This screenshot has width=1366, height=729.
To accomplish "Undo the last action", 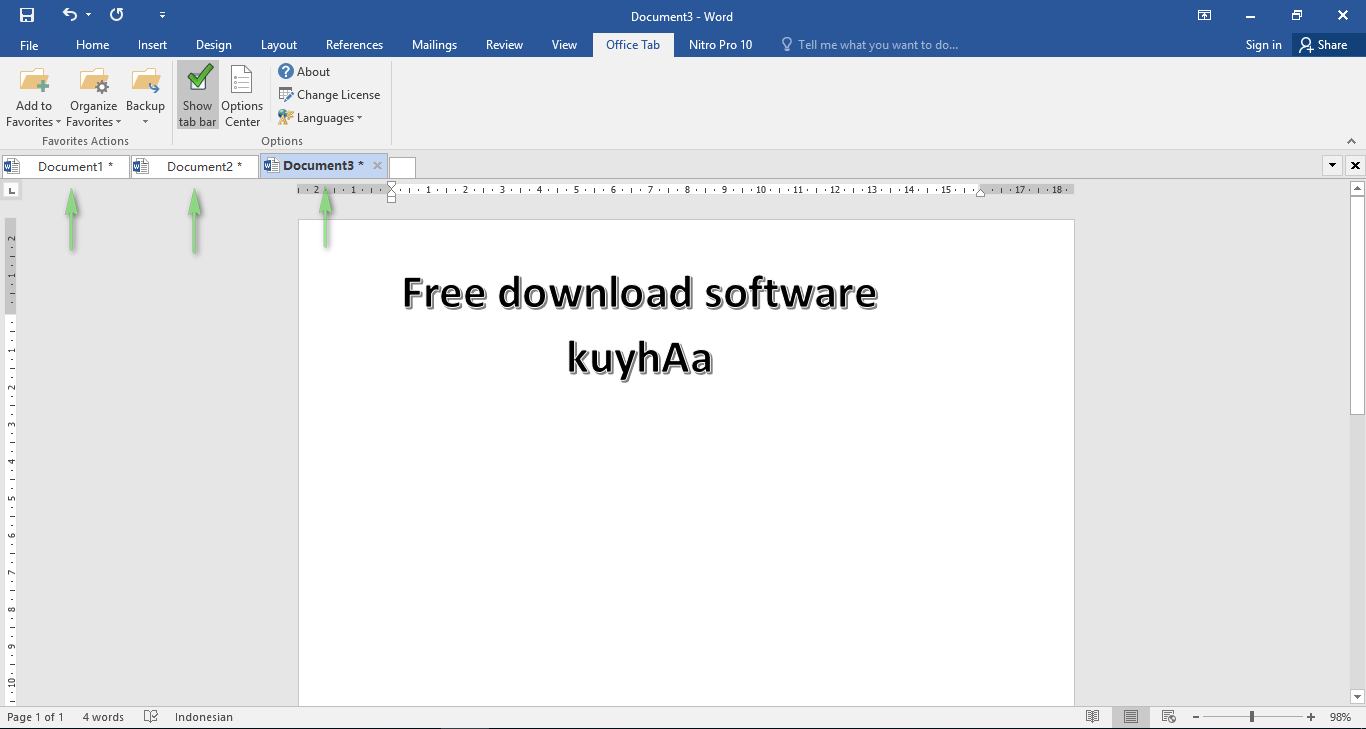I will [x=69, y=15].
